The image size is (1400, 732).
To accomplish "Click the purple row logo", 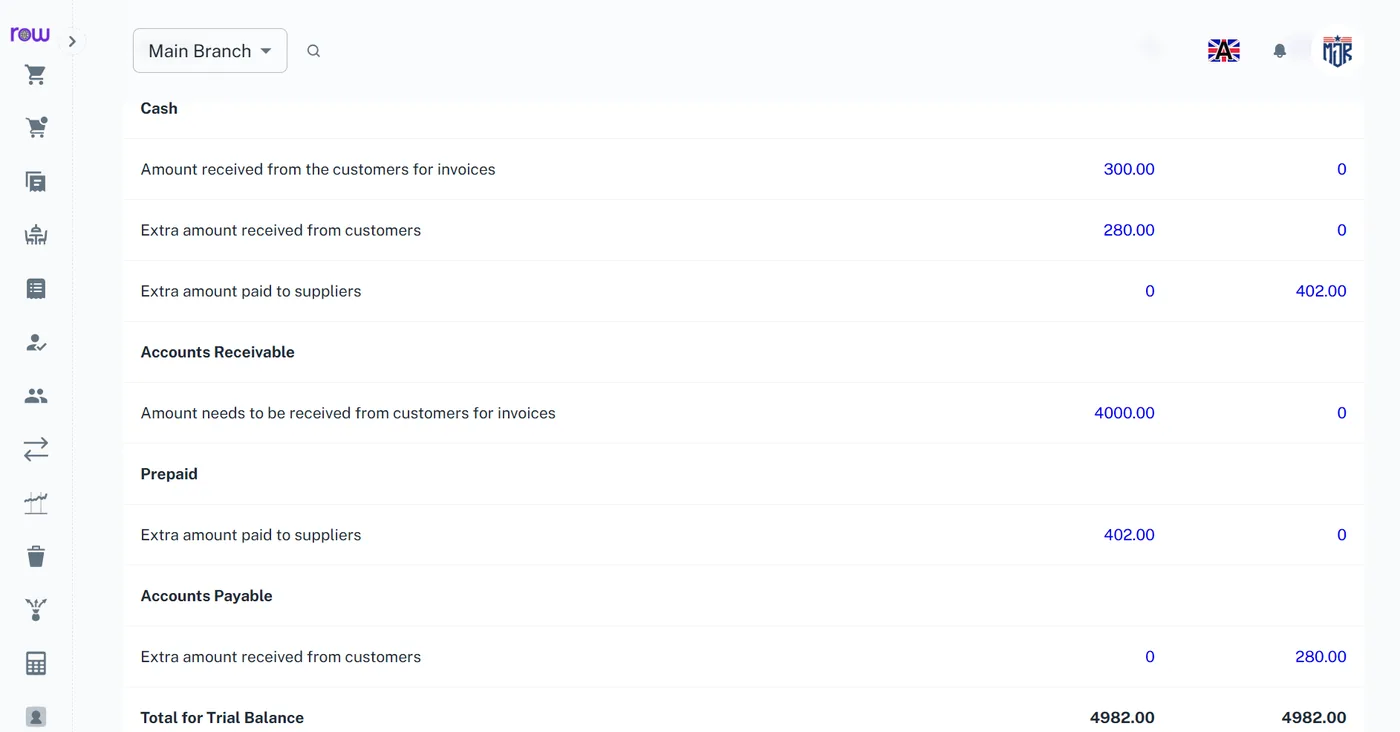I will click(30, 34).
